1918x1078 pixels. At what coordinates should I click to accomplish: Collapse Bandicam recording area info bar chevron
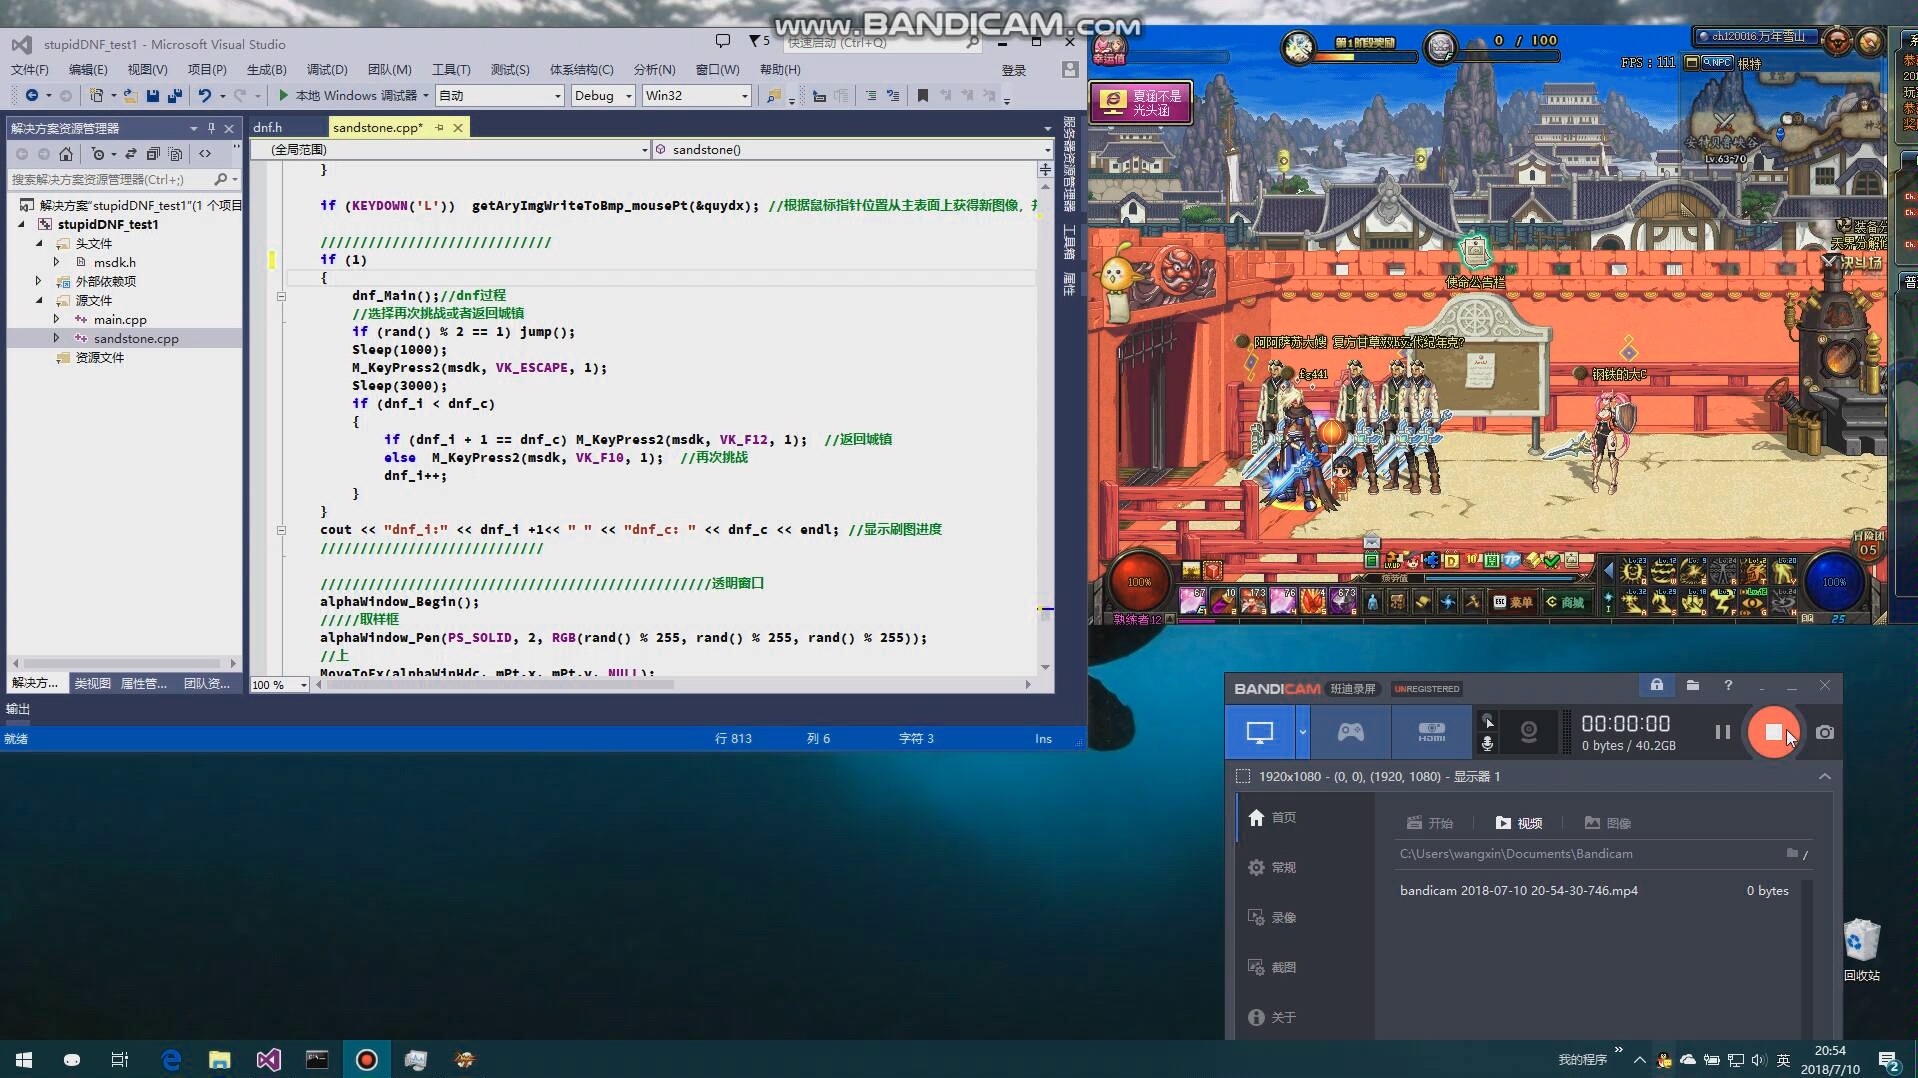pos(1824,776)
